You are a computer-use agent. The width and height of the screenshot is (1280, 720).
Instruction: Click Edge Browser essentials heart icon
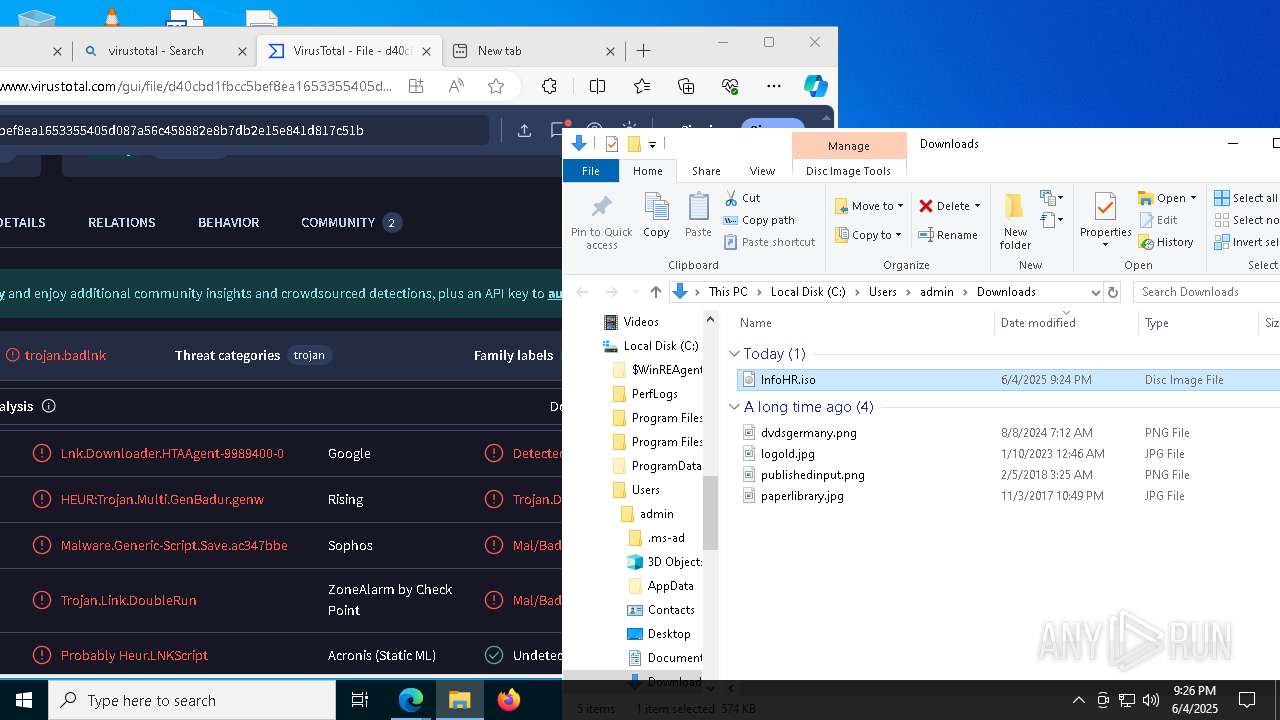[x=730, y=86]
